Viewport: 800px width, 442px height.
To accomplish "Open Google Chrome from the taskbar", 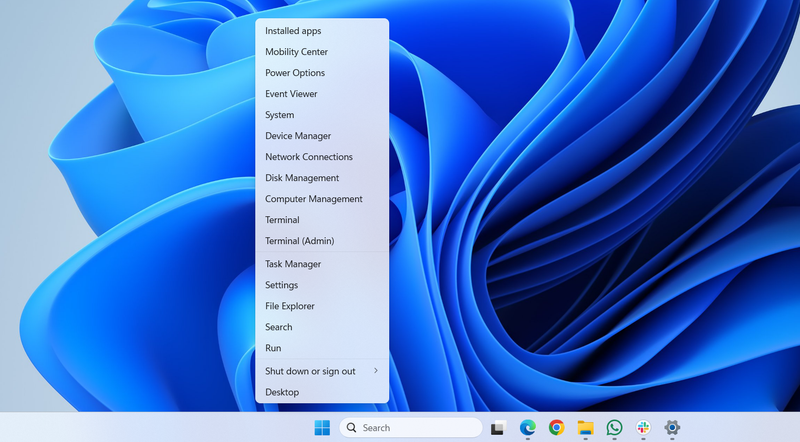I will [x=556, y=428].
